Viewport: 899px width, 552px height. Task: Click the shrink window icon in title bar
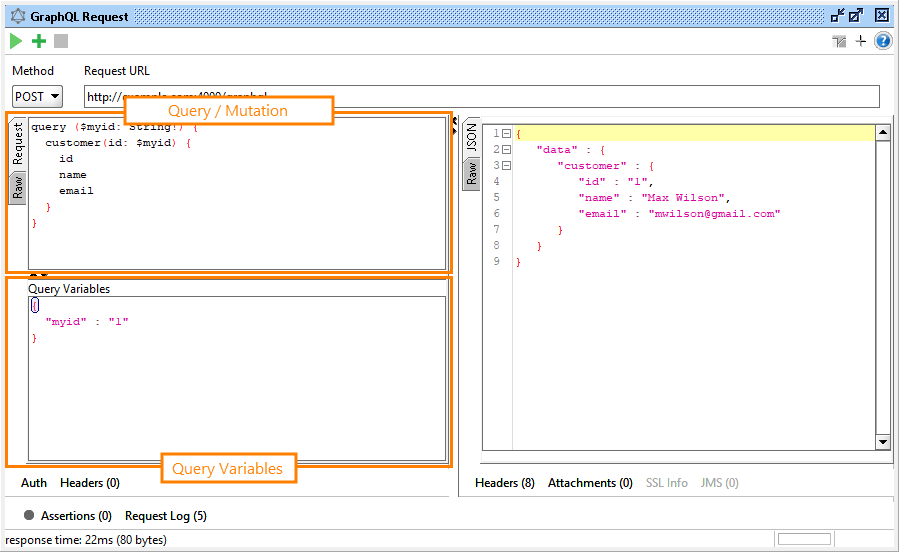coord(838,15)
